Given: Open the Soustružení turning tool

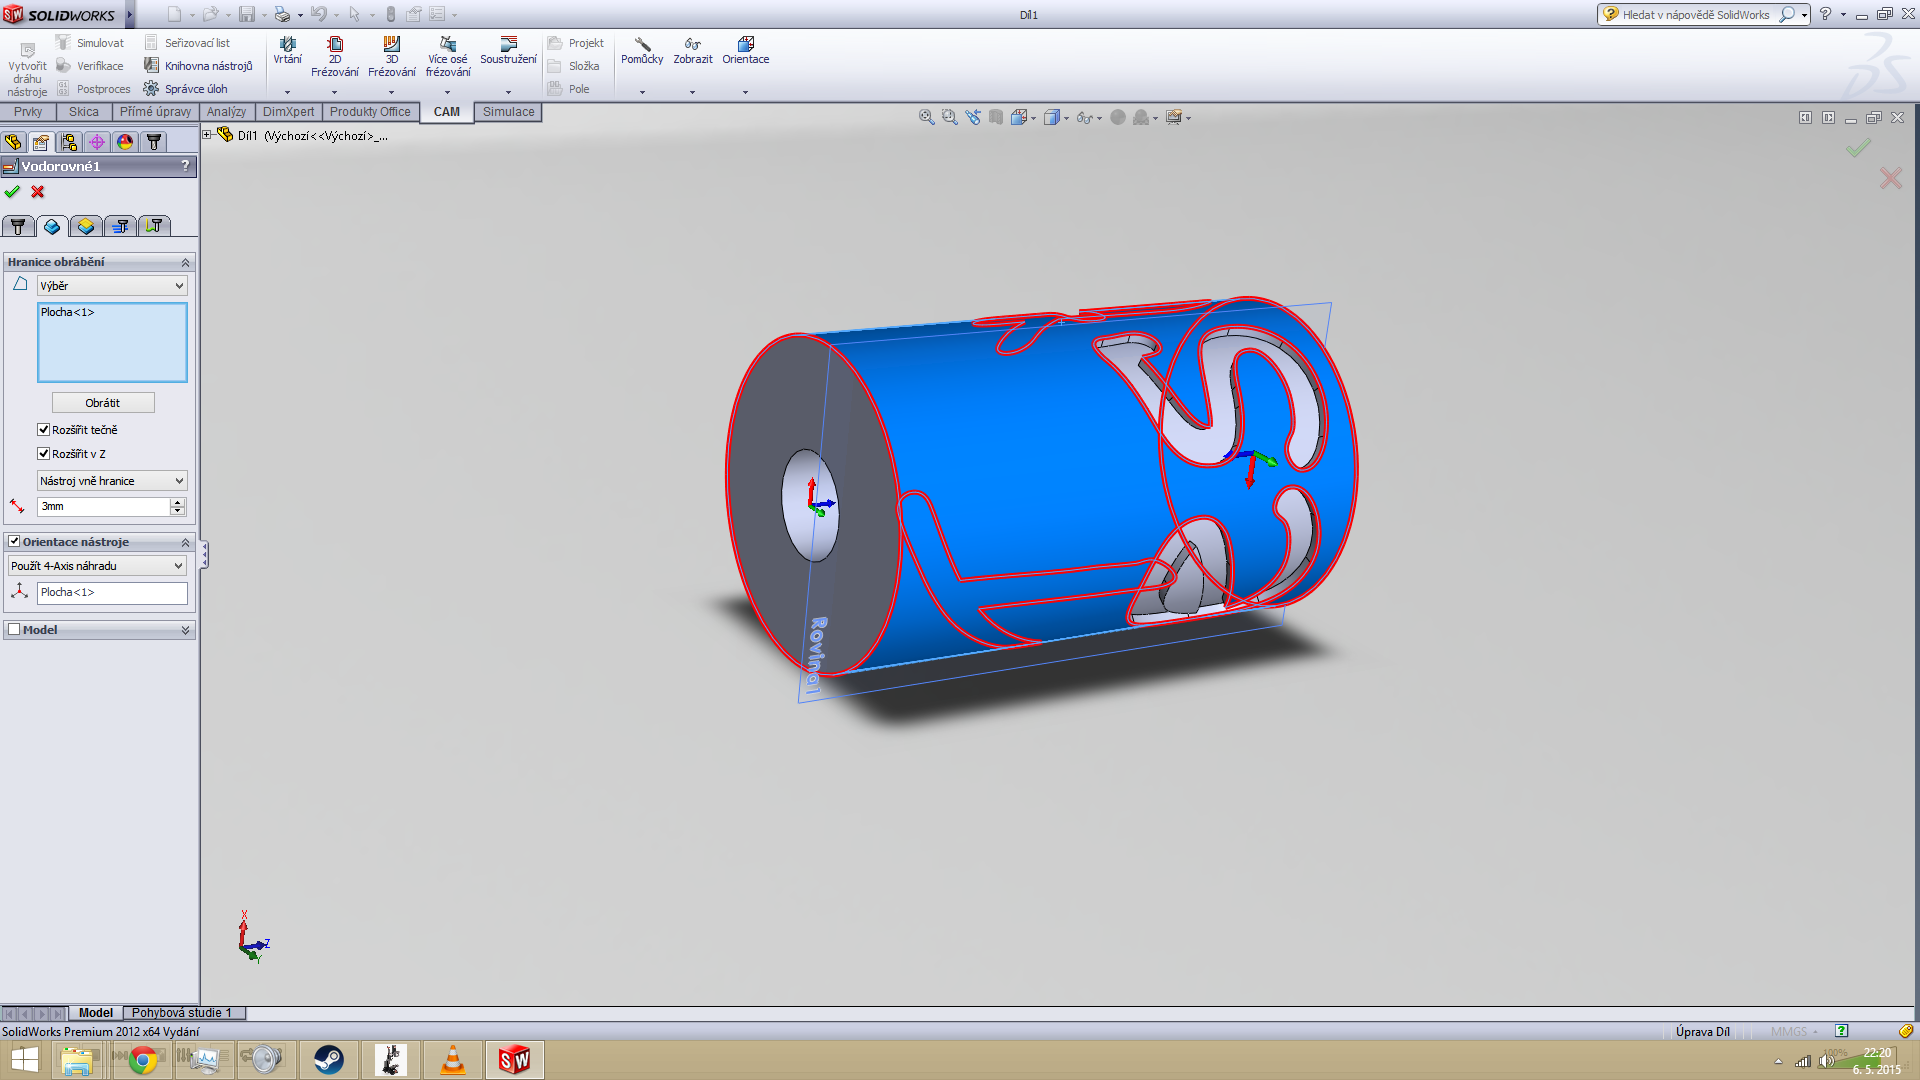Looking at the screenshot, I should point(508,50).
